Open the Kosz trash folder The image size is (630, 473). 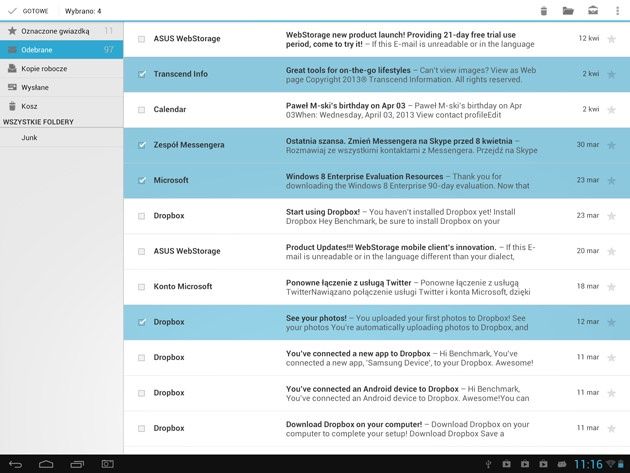click(61, 106)
